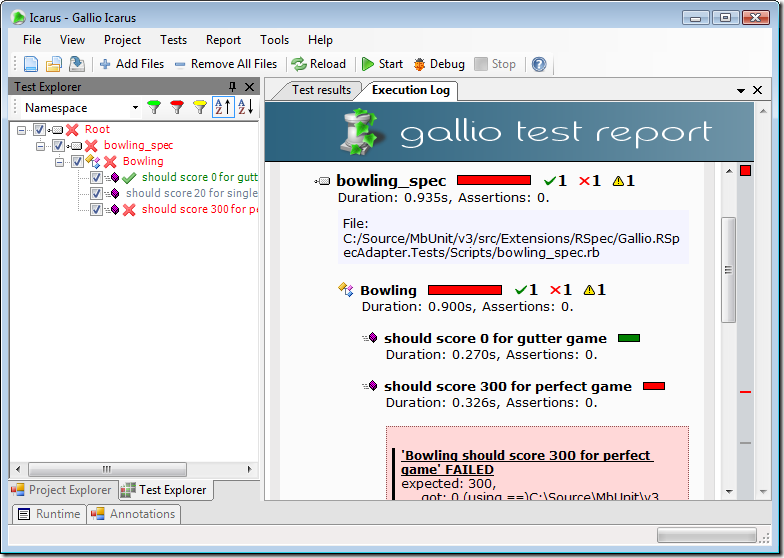The height and width of the screenshot is (558, 784).
Task: Reload the test files
Action: point(319,64)
